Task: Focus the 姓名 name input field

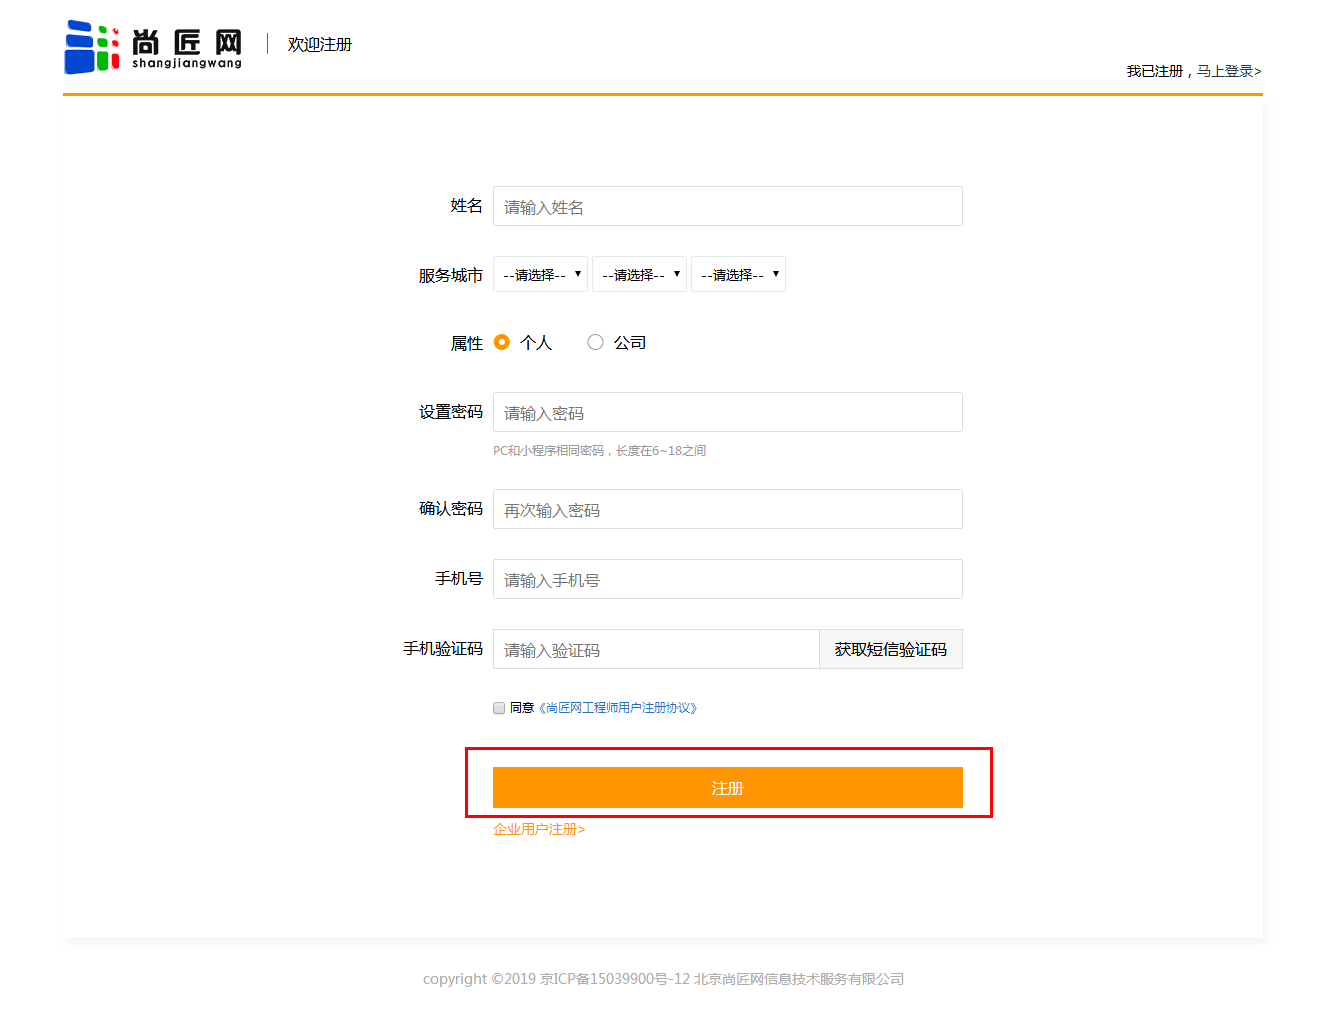Action: (x=727, y=206)
